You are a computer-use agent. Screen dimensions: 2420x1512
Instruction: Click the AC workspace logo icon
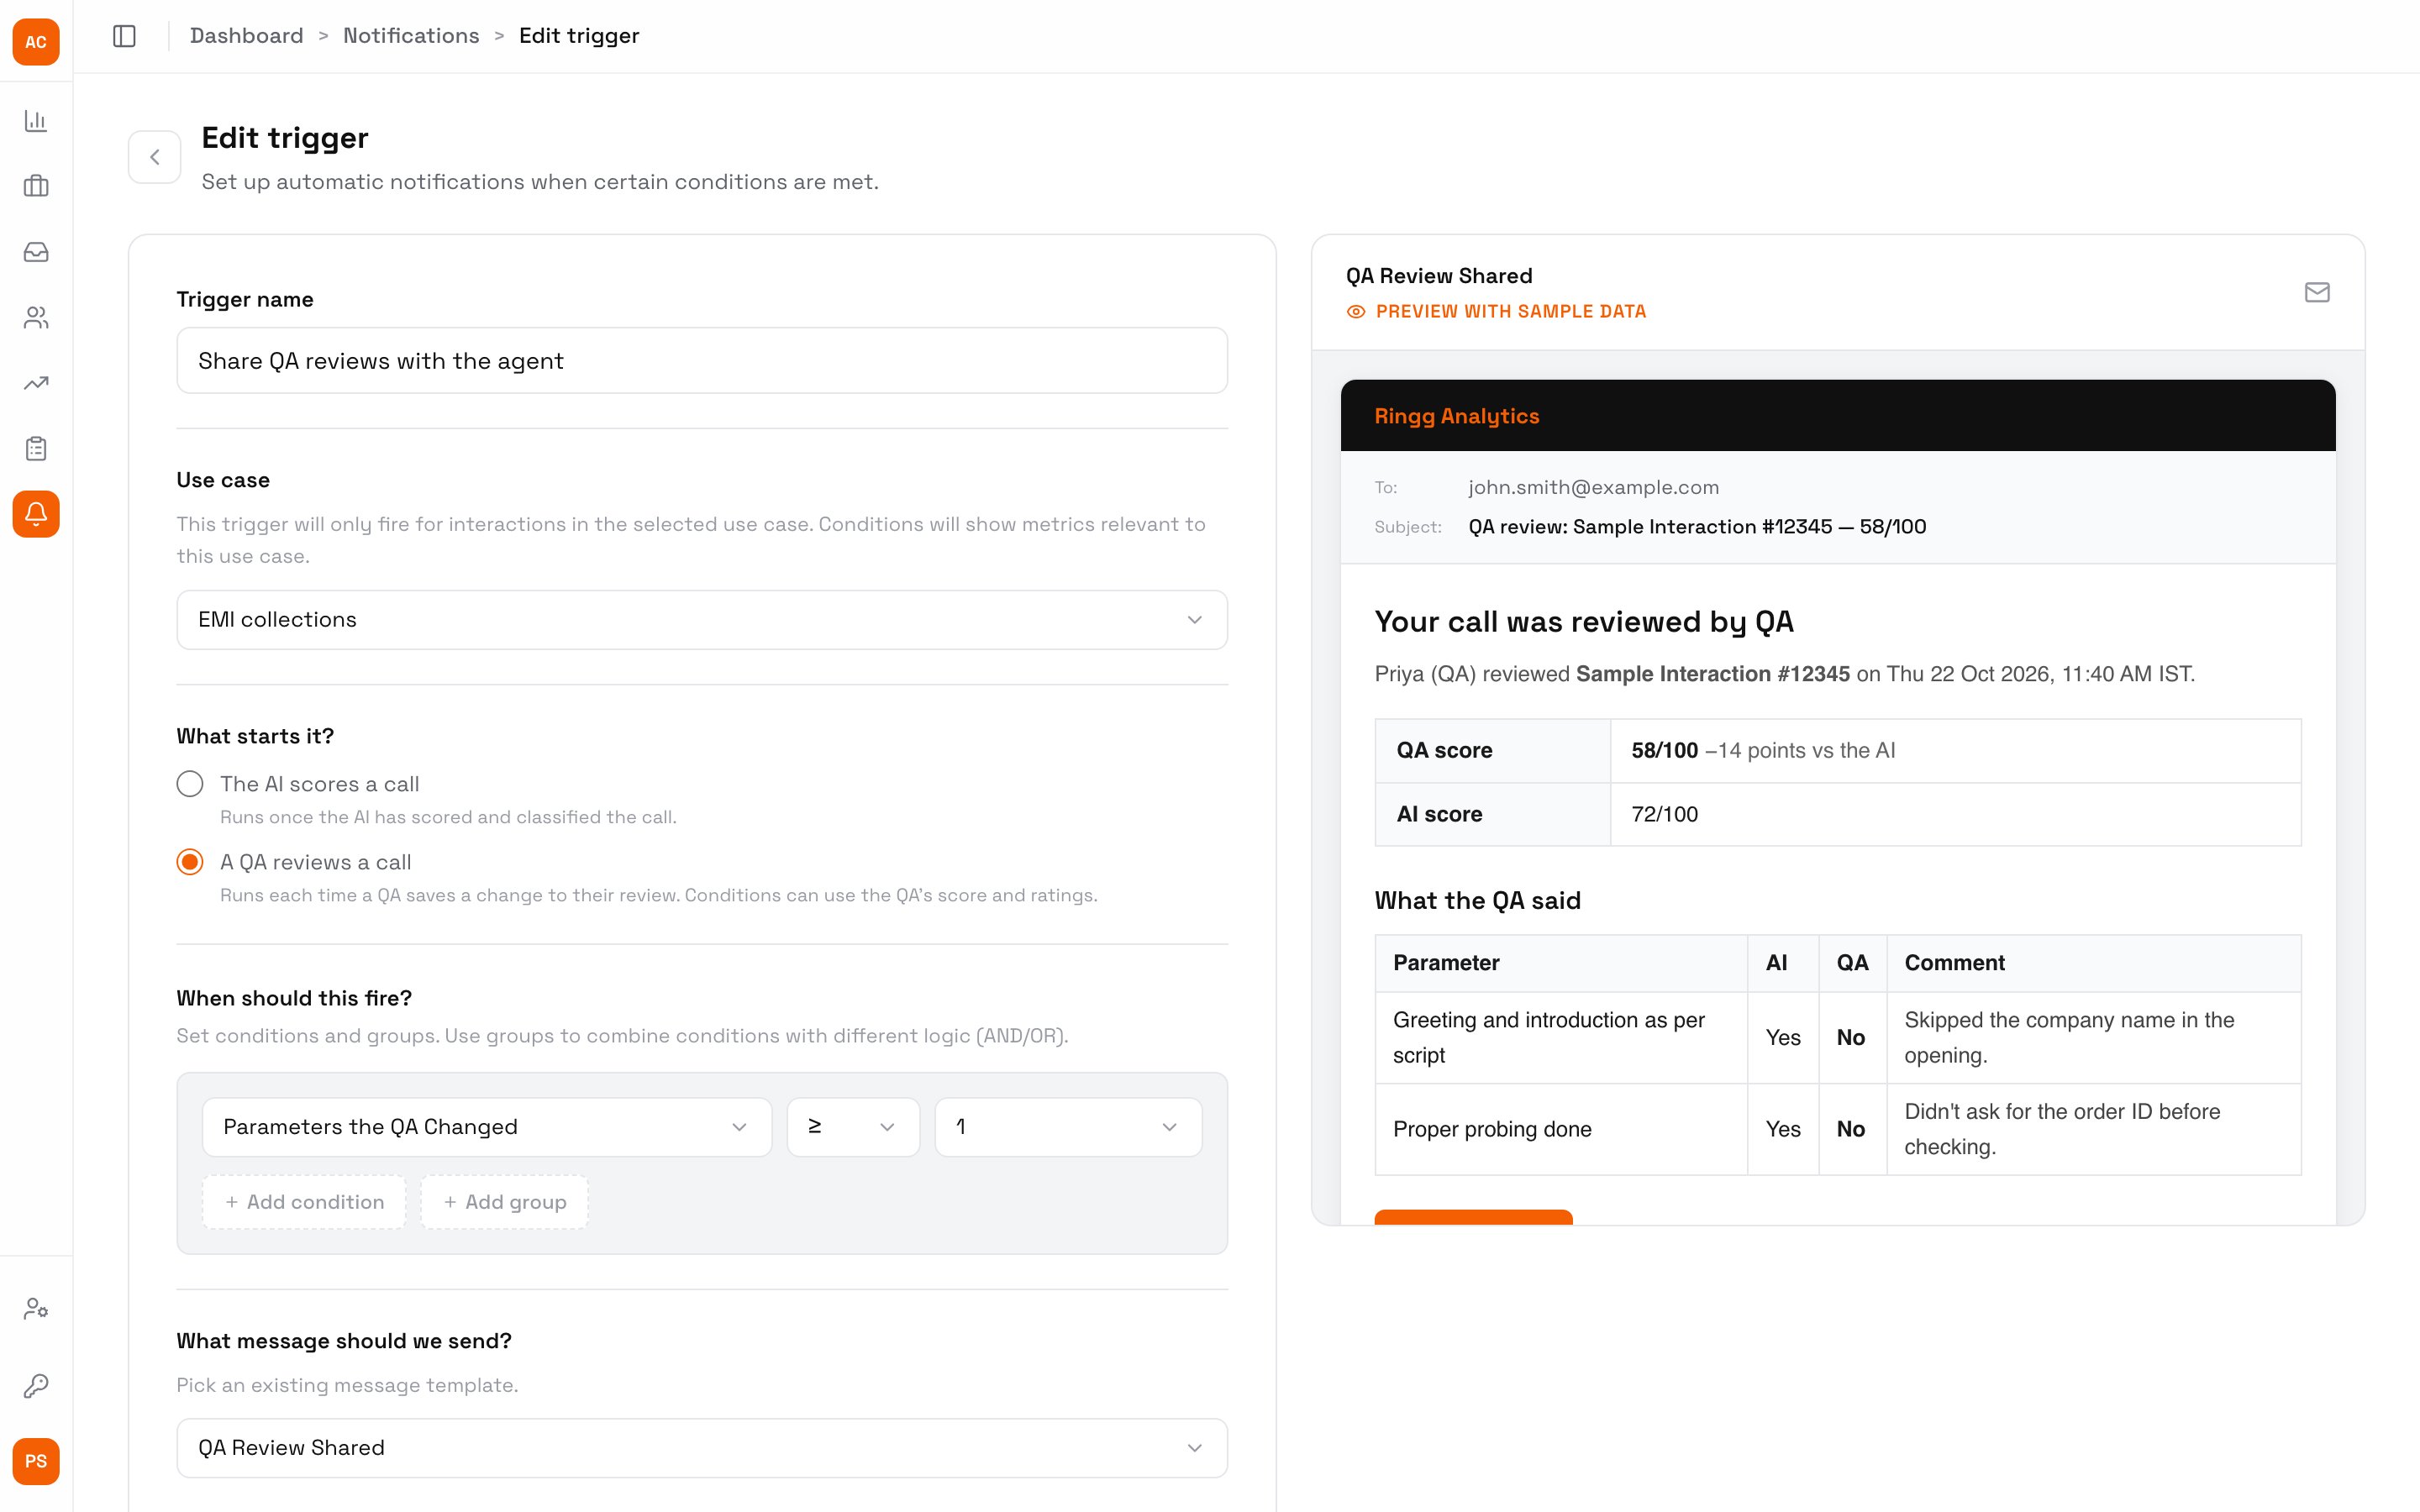point(36,42)
